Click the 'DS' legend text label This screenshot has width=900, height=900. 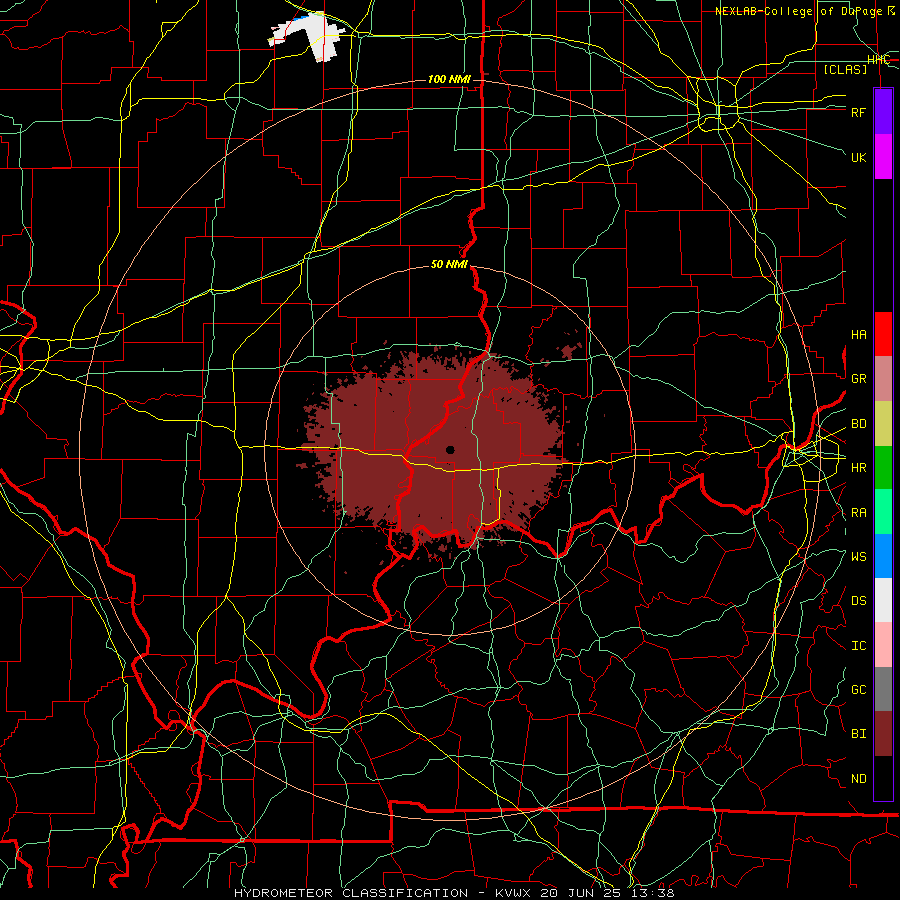click(x=858, y=601)
